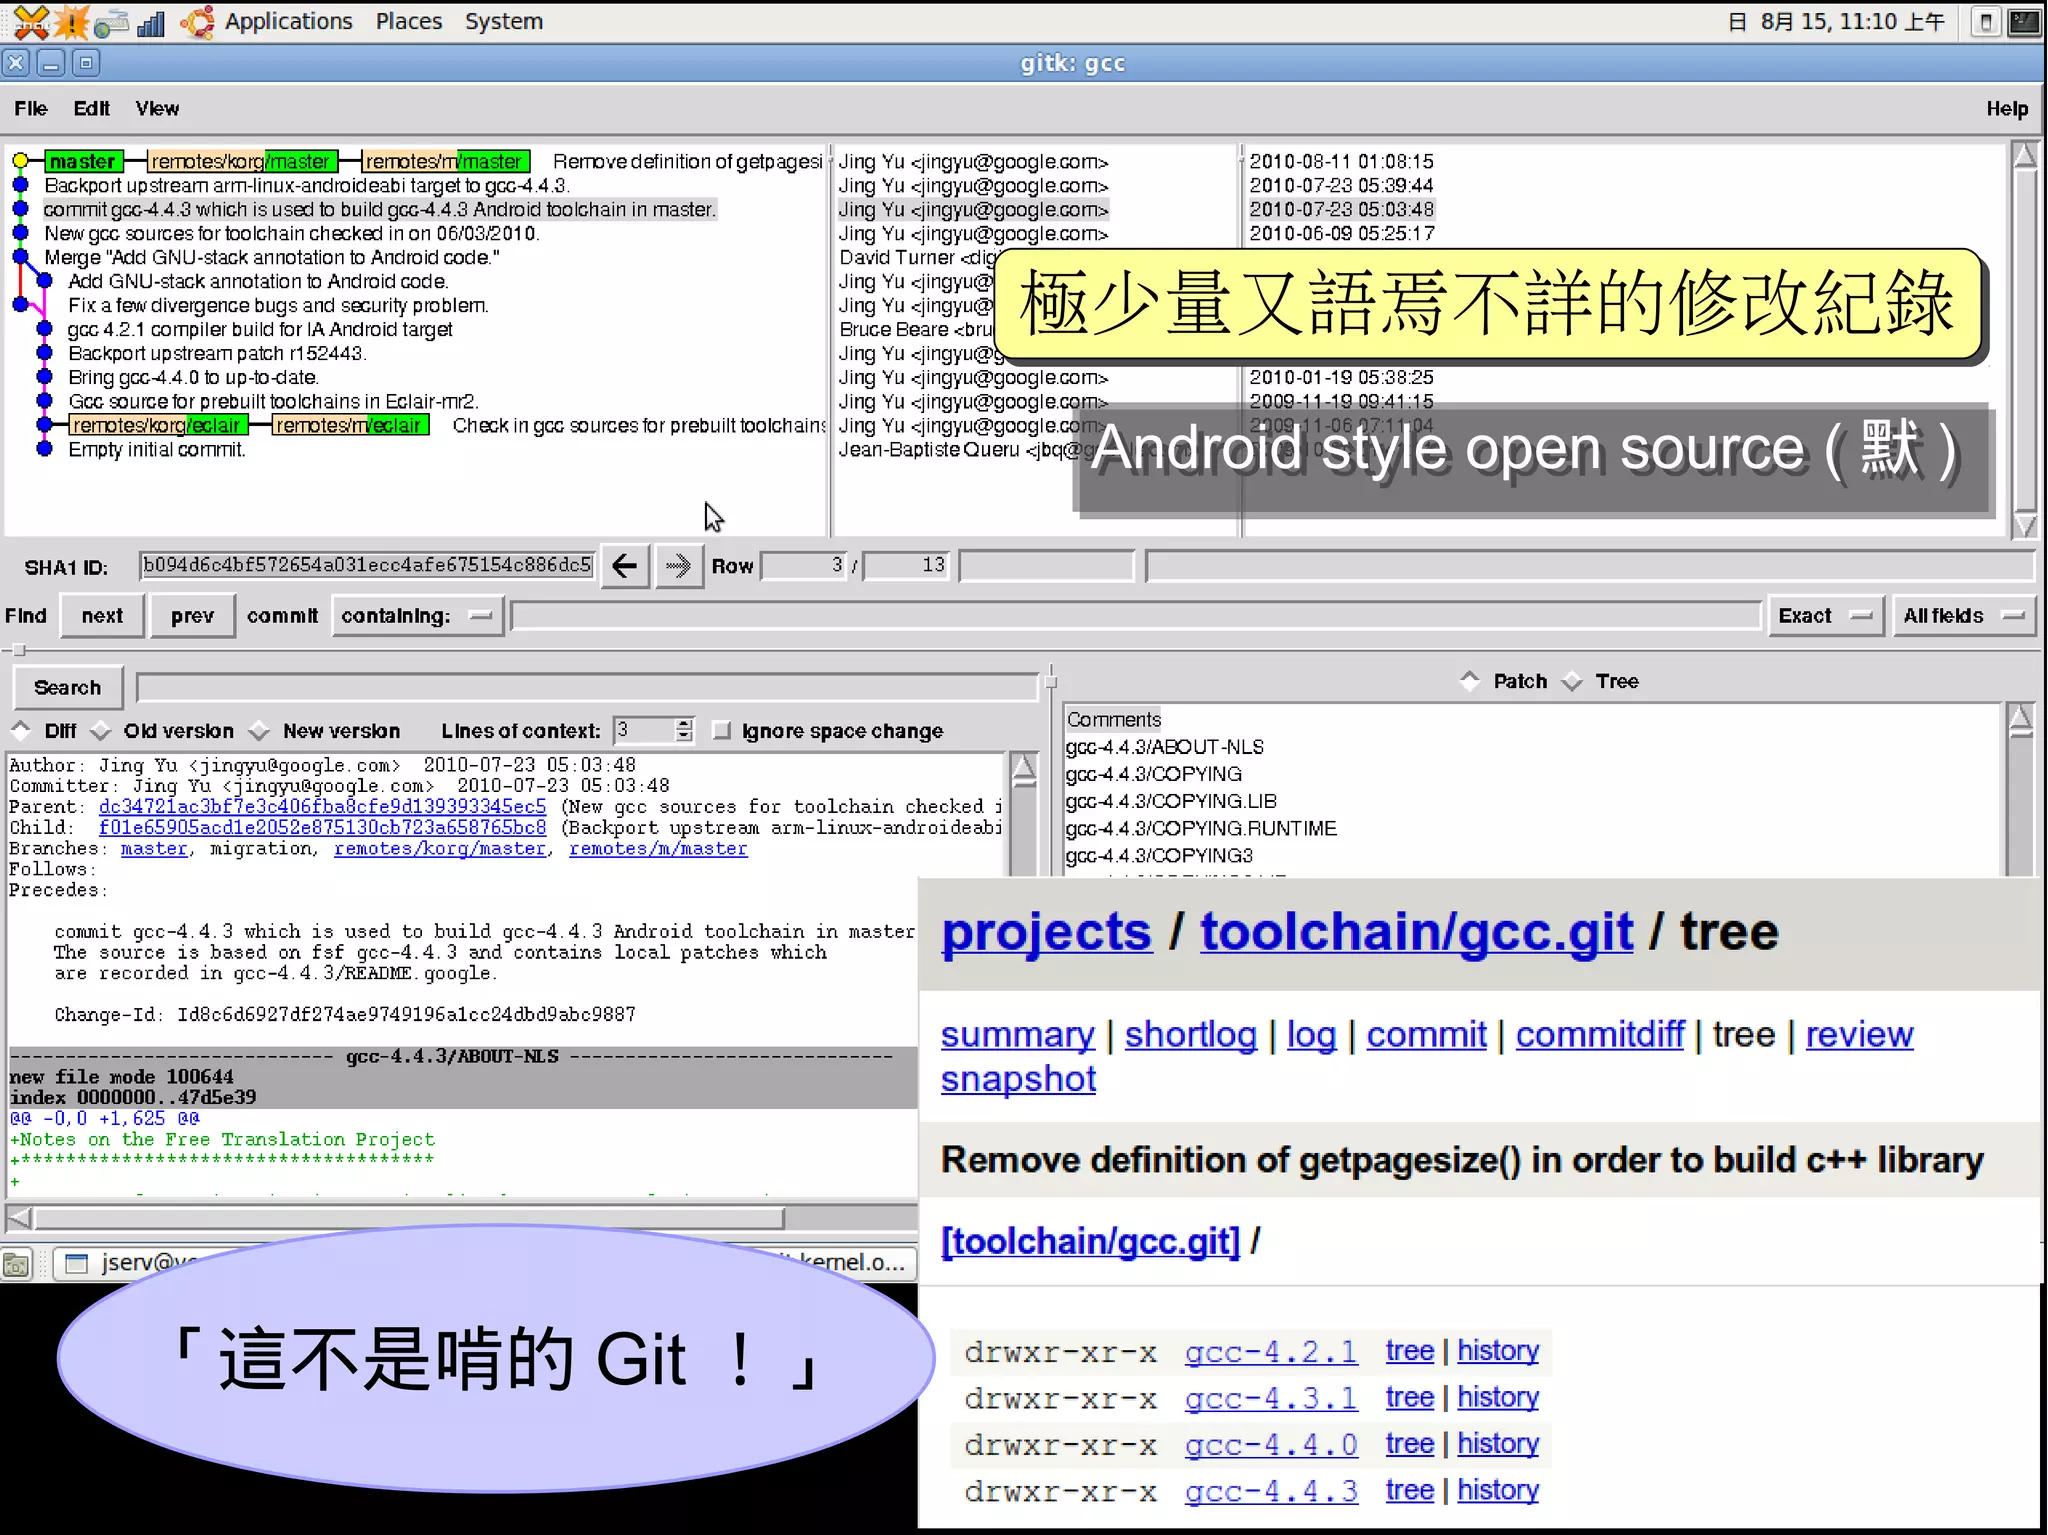This screenshot has height=1535, width=2048.
Task: Open the toolchain/gcc.git breadcrumb link
Action: tap(1416, 932)
